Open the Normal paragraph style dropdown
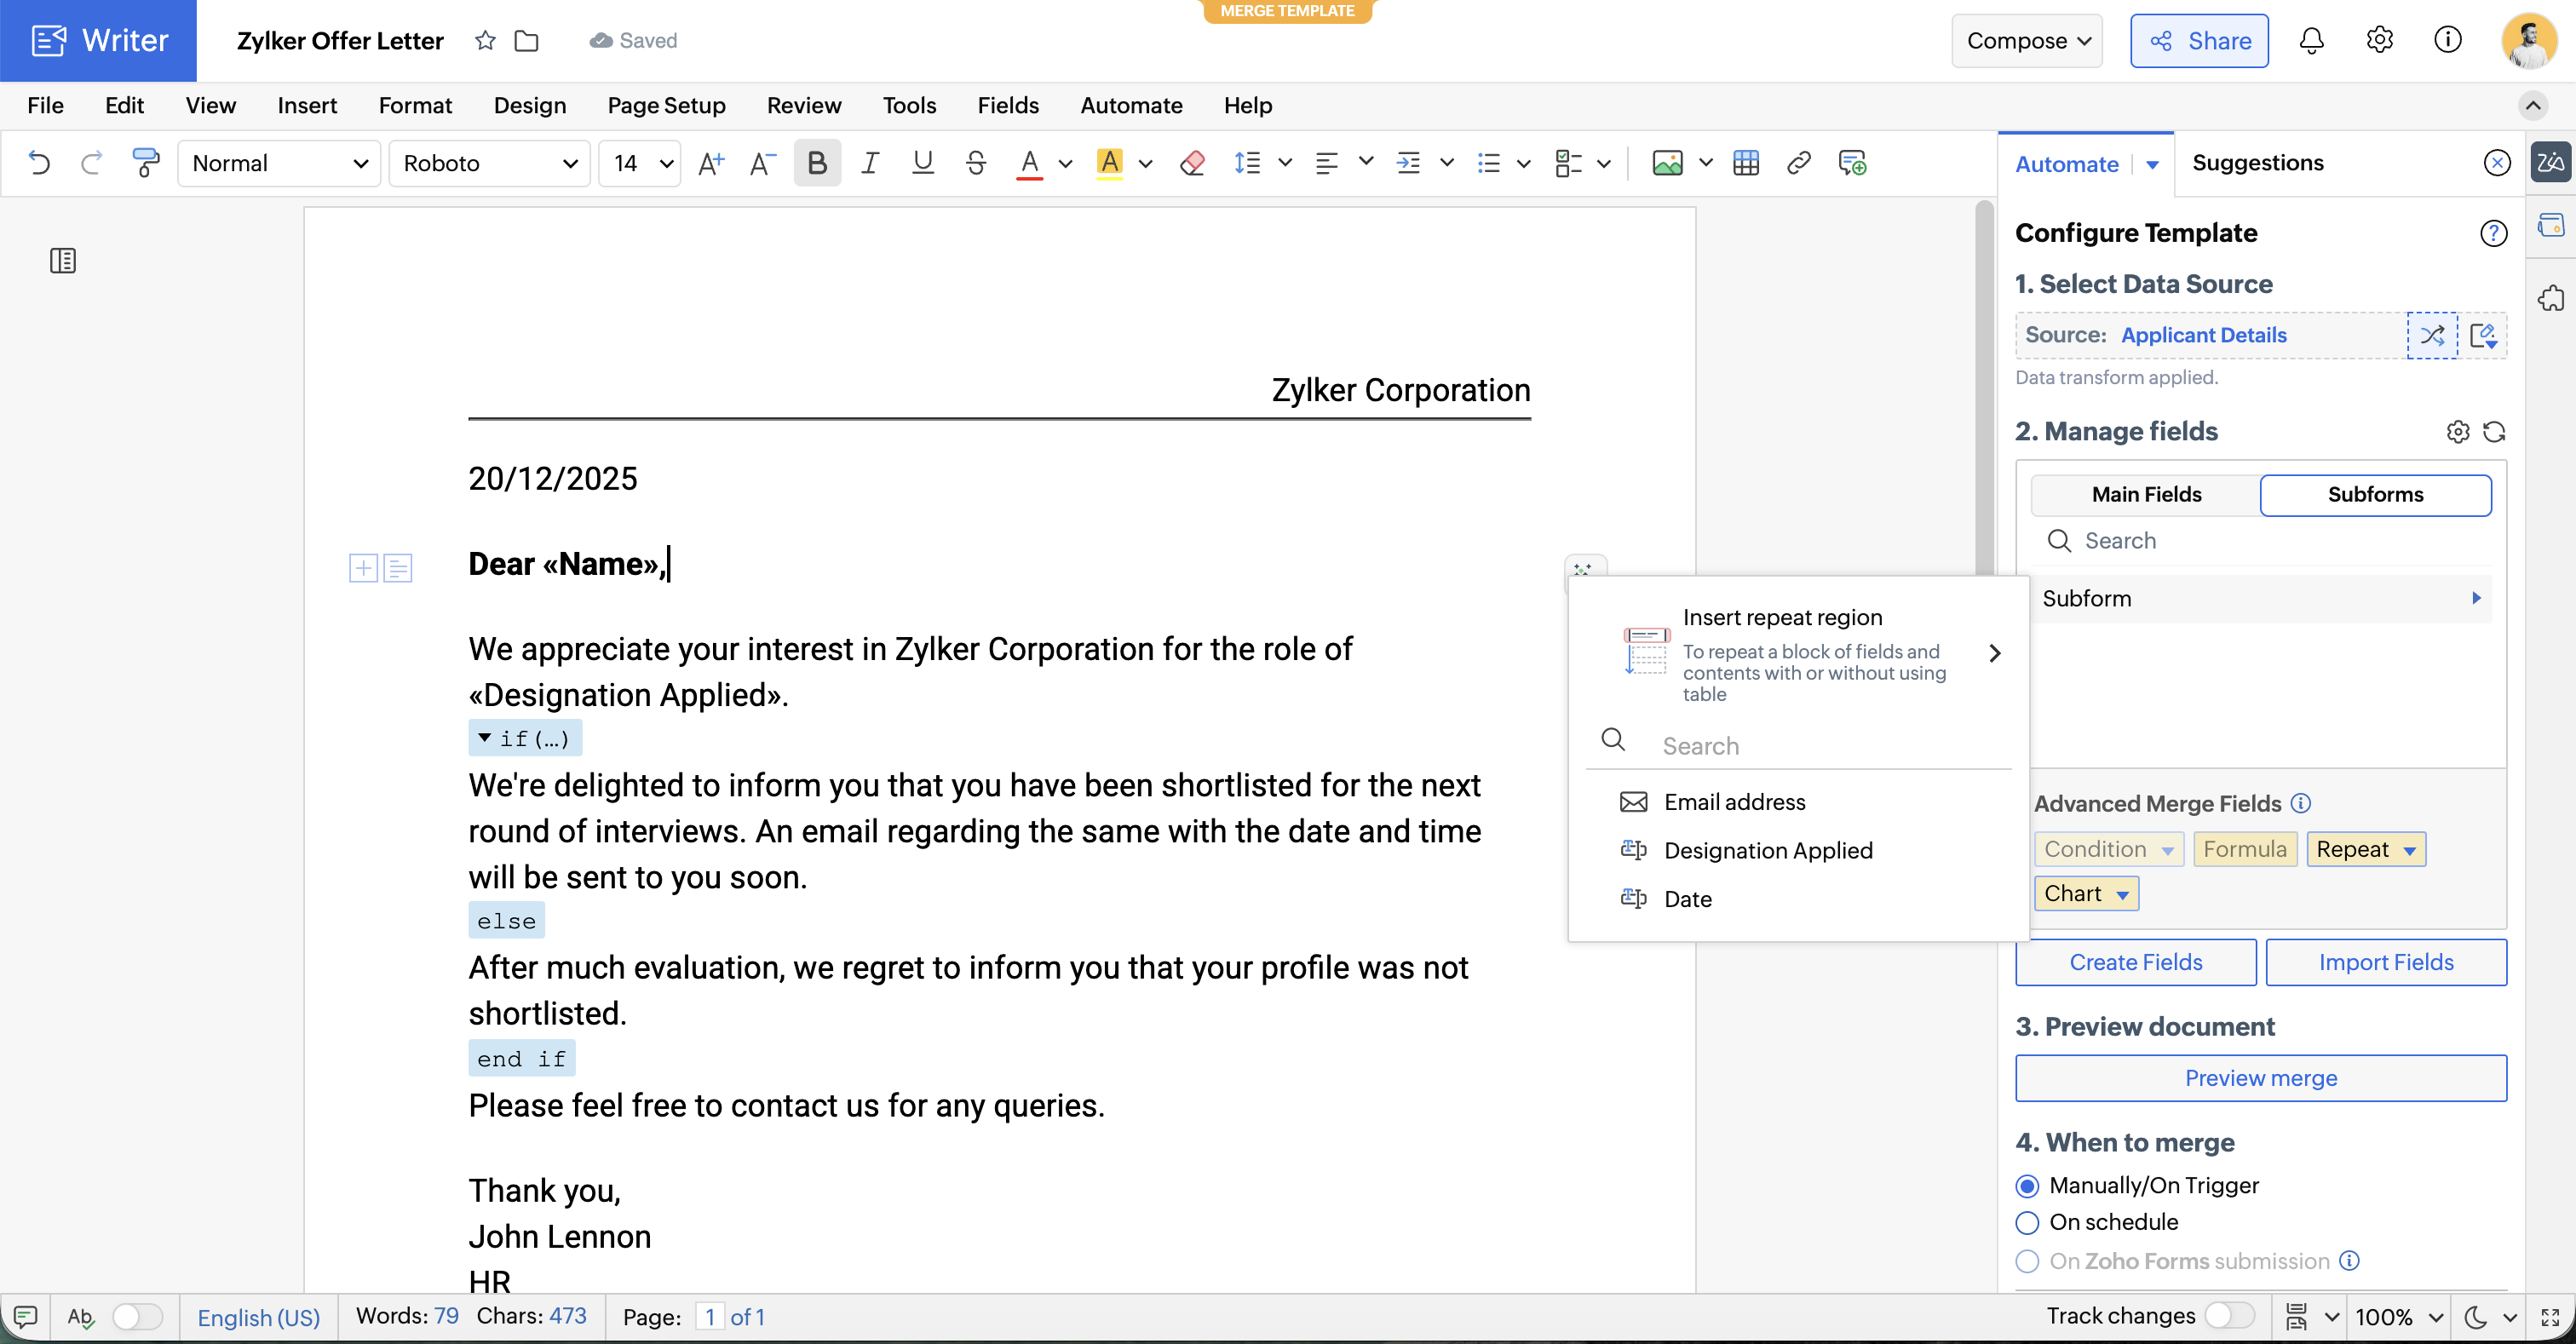 280,163
